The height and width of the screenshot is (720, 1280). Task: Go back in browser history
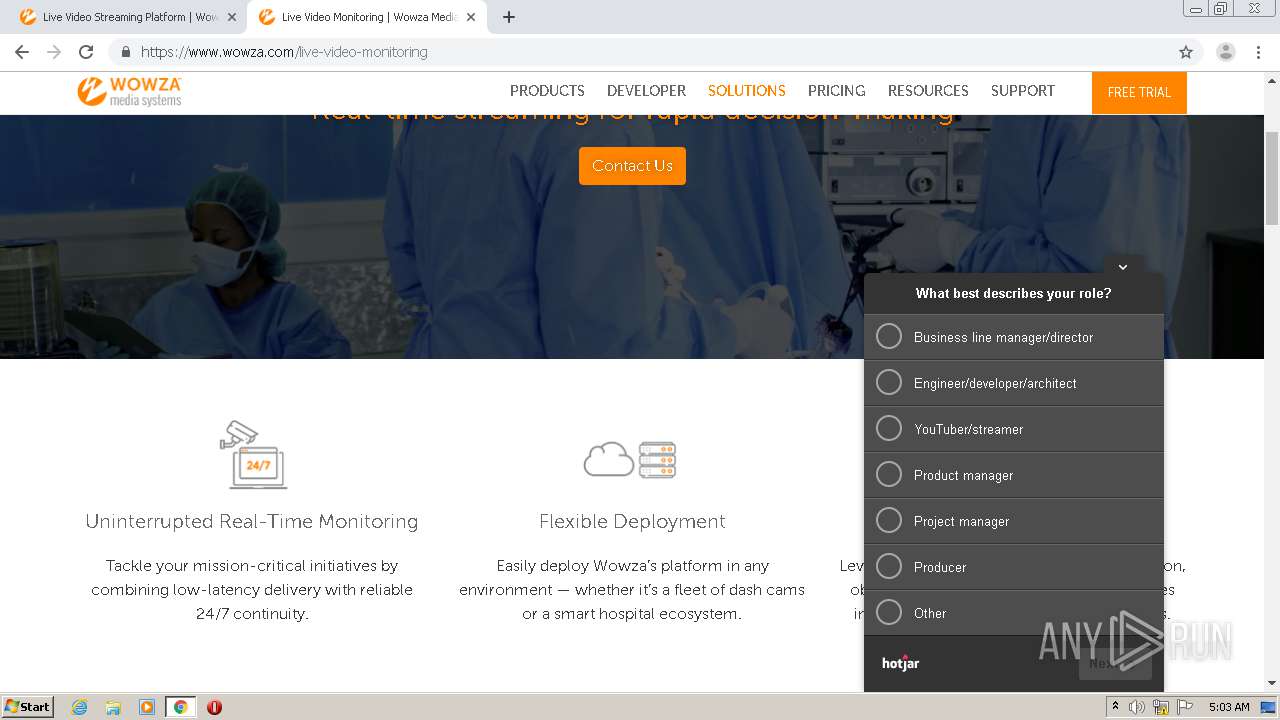22,52
